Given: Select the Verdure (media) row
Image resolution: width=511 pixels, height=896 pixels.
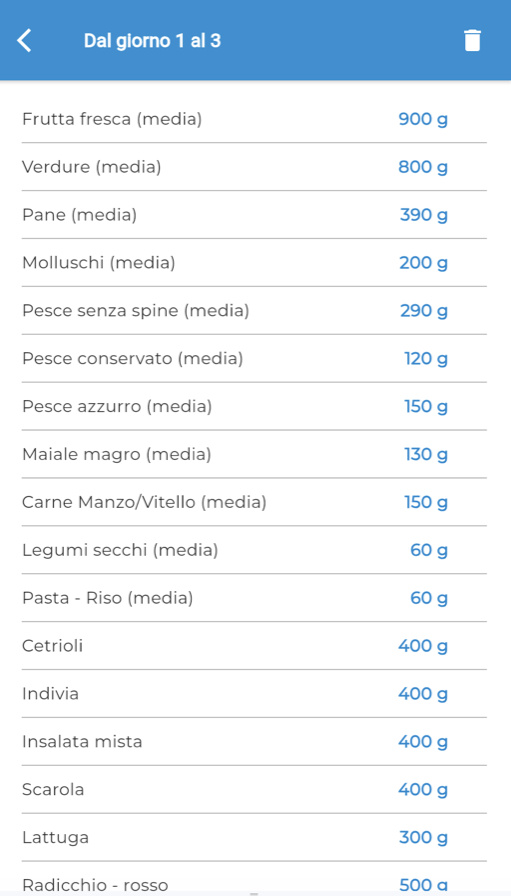Looking at the screenshot, I should click(254, 167).
